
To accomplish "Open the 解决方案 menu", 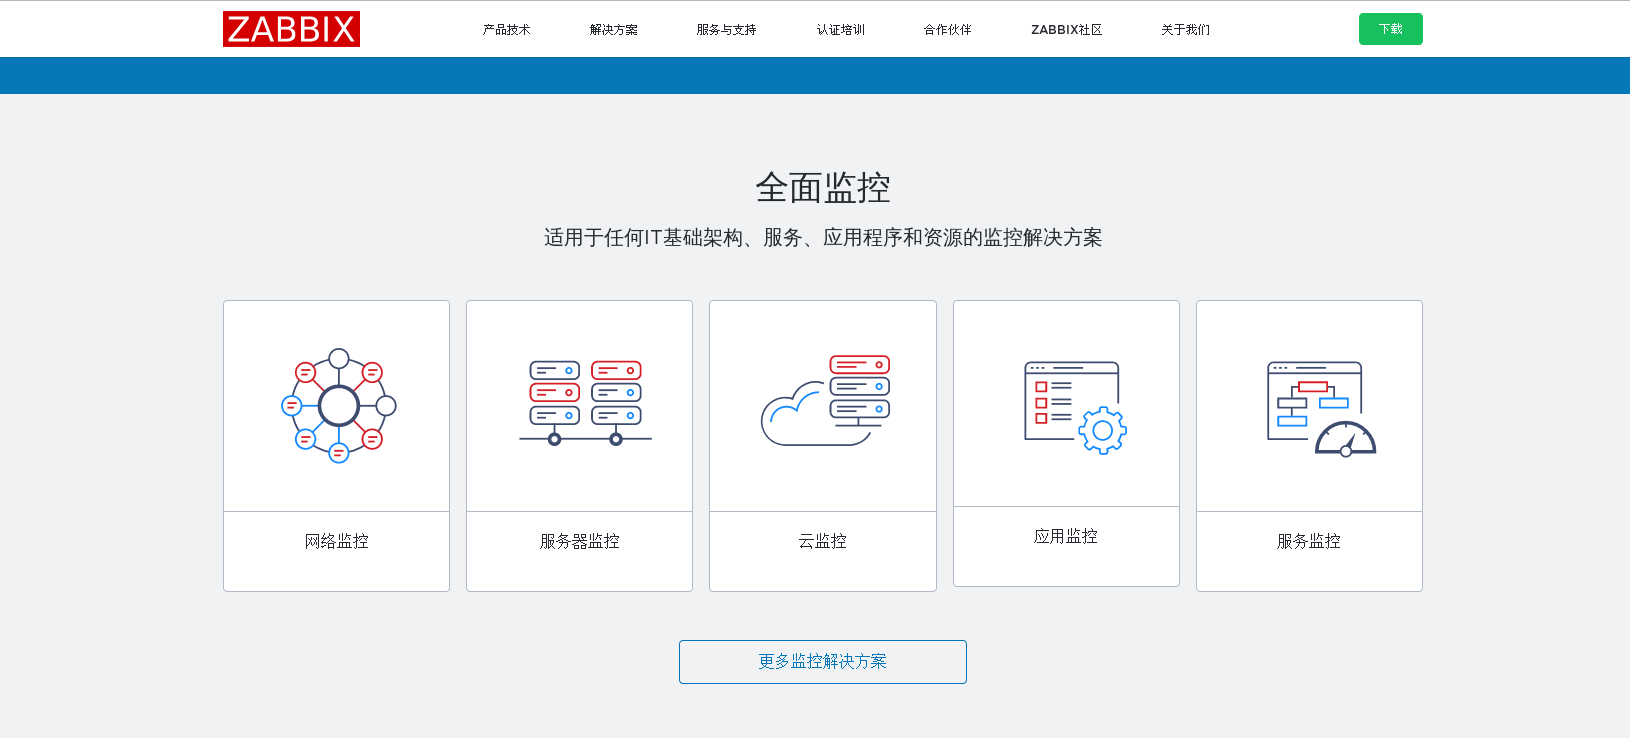I will pyautogui.click(x=613, y=30).
